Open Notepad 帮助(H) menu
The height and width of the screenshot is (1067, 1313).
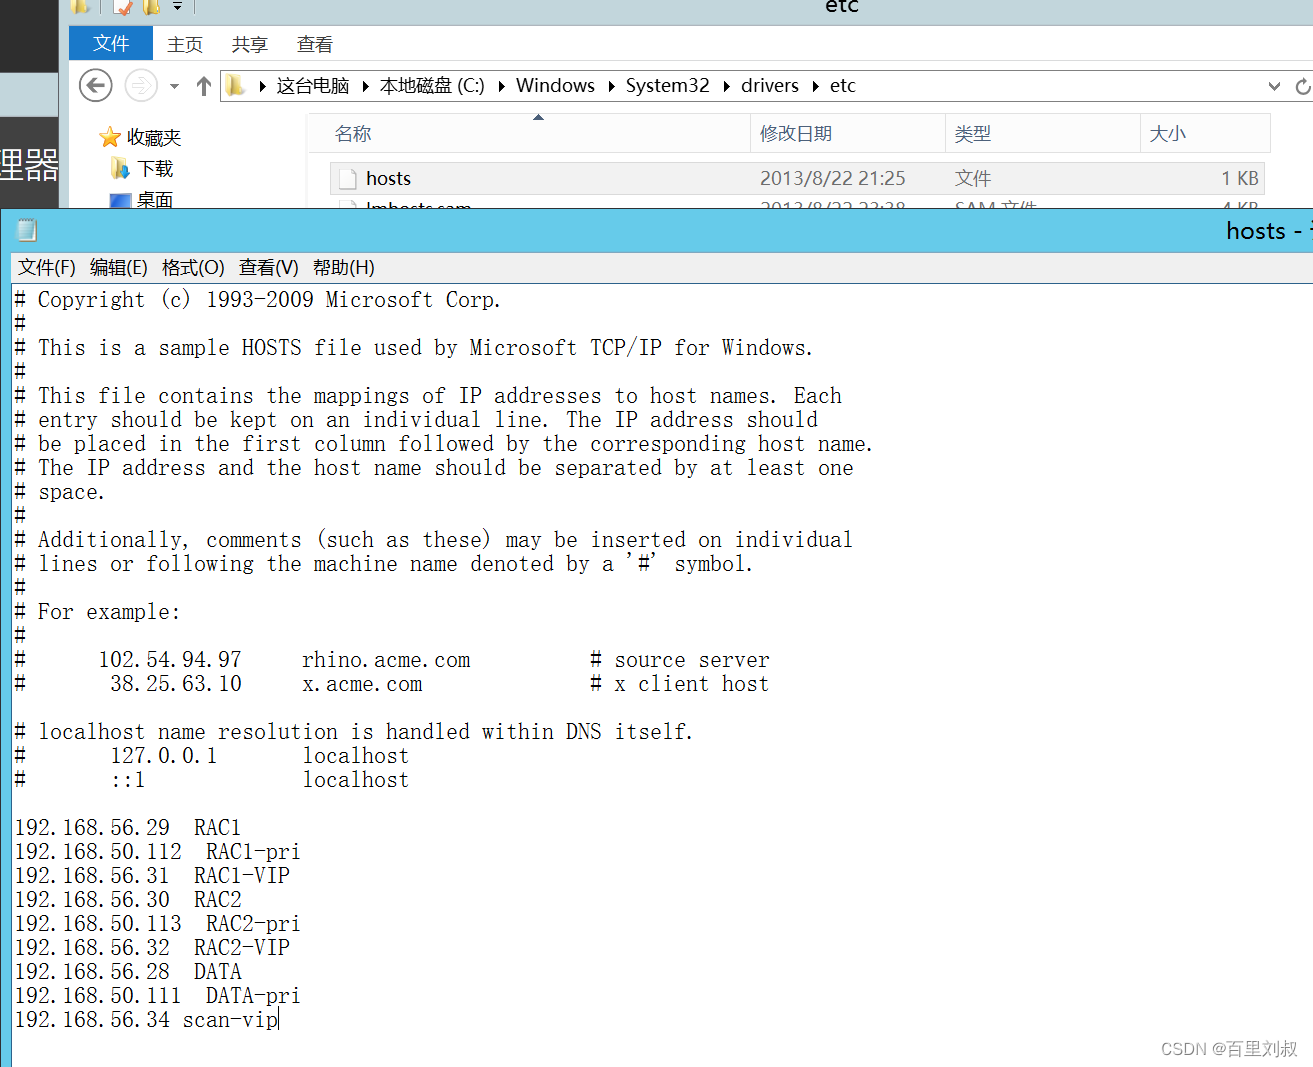(x=344, y=267)
